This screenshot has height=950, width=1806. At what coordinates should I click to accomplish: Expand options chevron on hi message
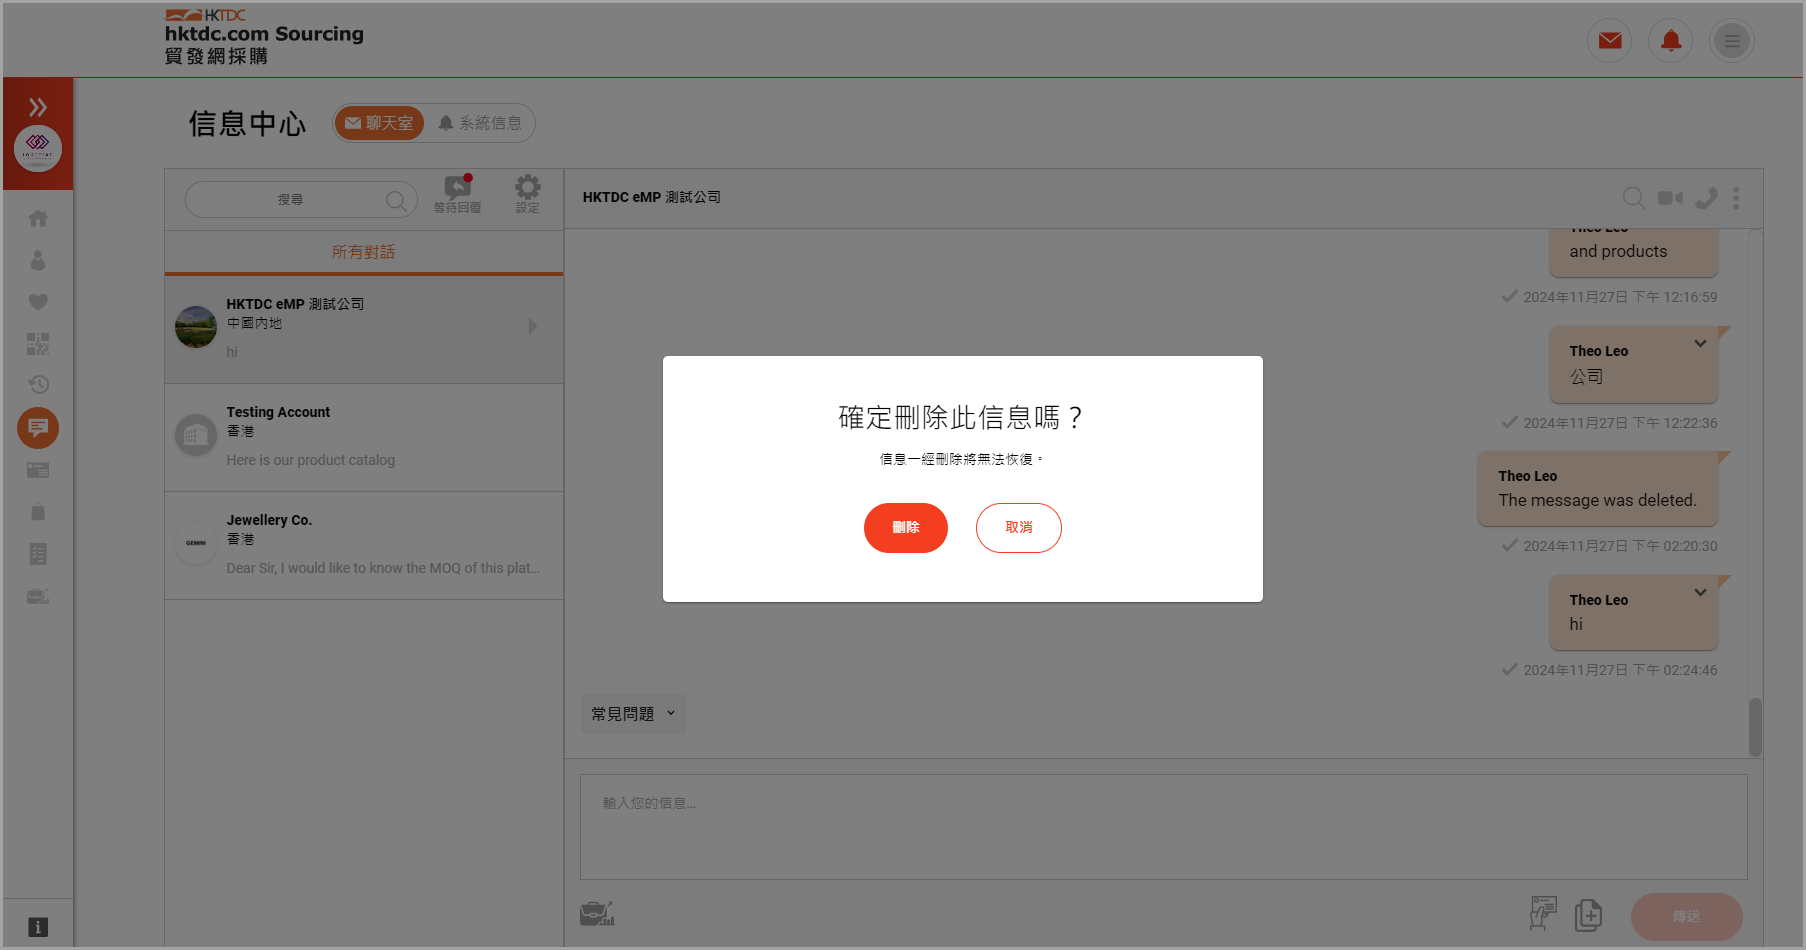[x=1700, y=592]
